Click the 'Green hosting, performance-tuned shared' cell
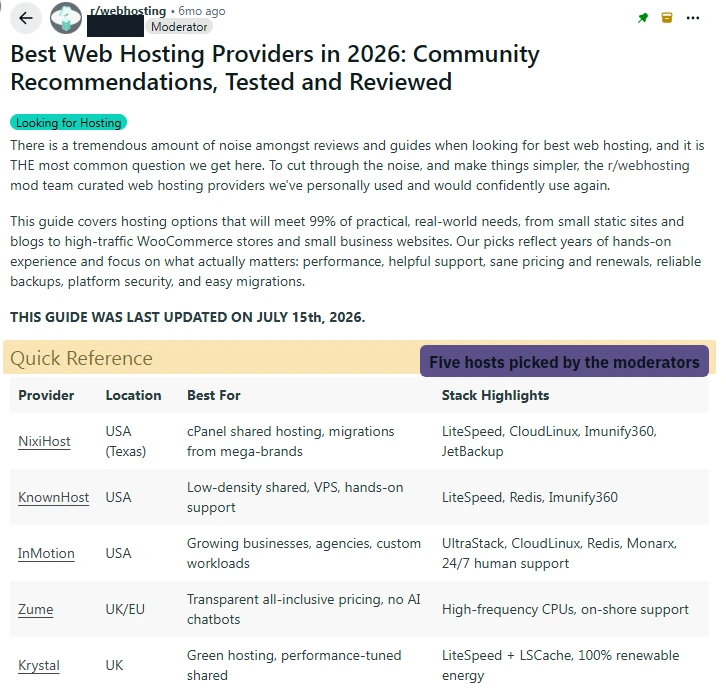Image resolution: width=726 pixels, height=694 pixels. click(294, 665)
